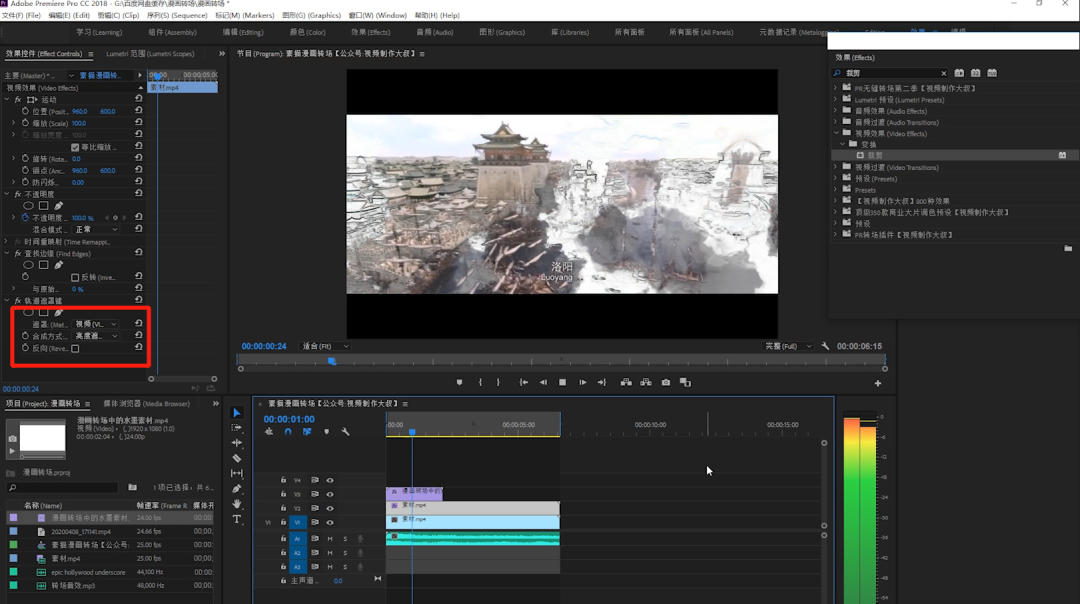This screenshot has height=604, width=1080.
Task: Enable Invert checkbox under Find Edges
Action: [75, 278]
